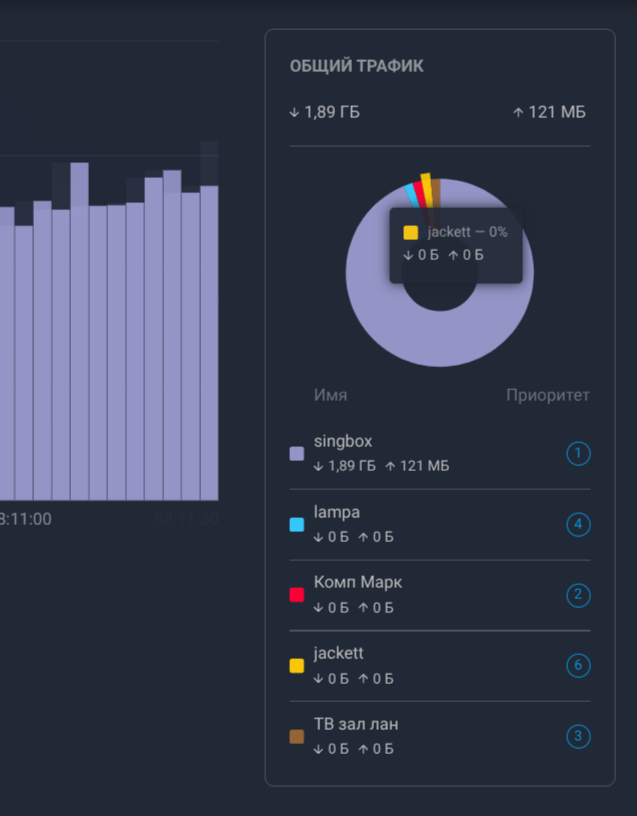Click priority badge 6 for jackett
Screen dimensions: 637x816
coord(578,666)
